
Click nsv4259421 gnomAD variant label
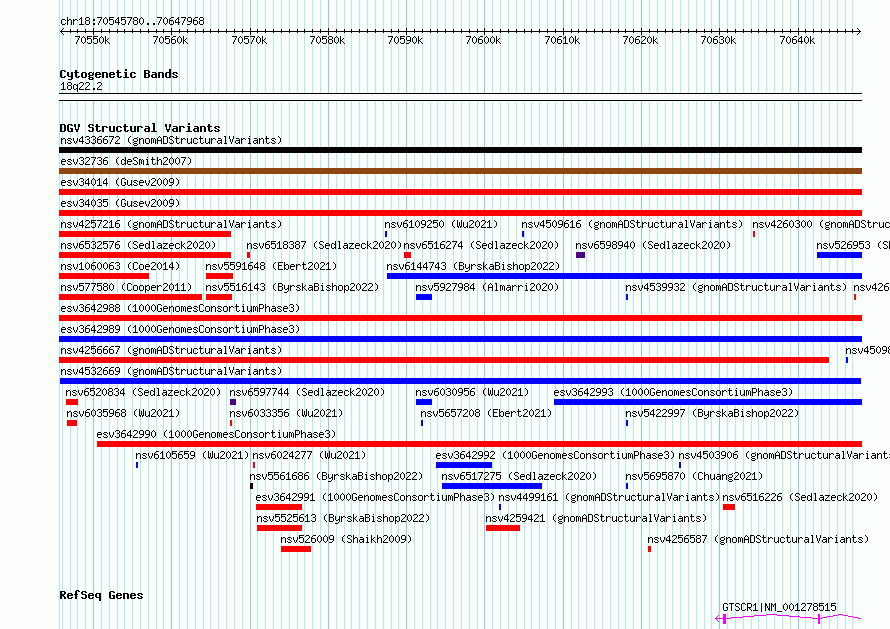tap(597, 518)
